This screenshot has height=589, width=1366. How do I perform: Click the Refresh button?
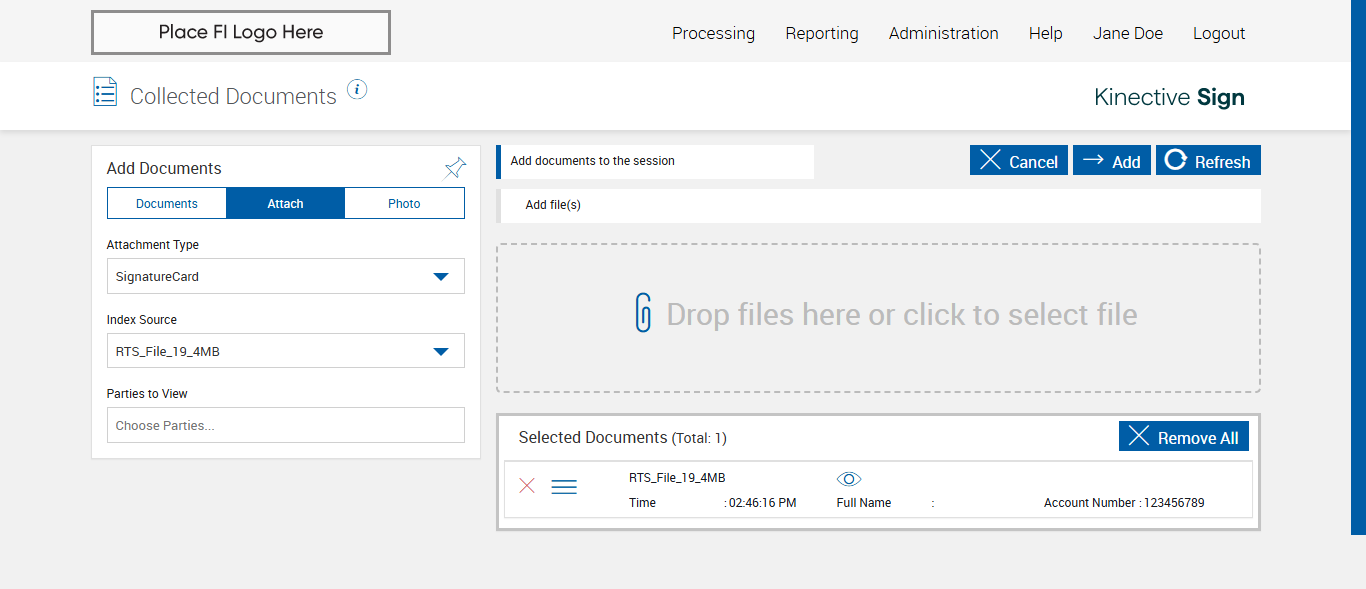1208,161
